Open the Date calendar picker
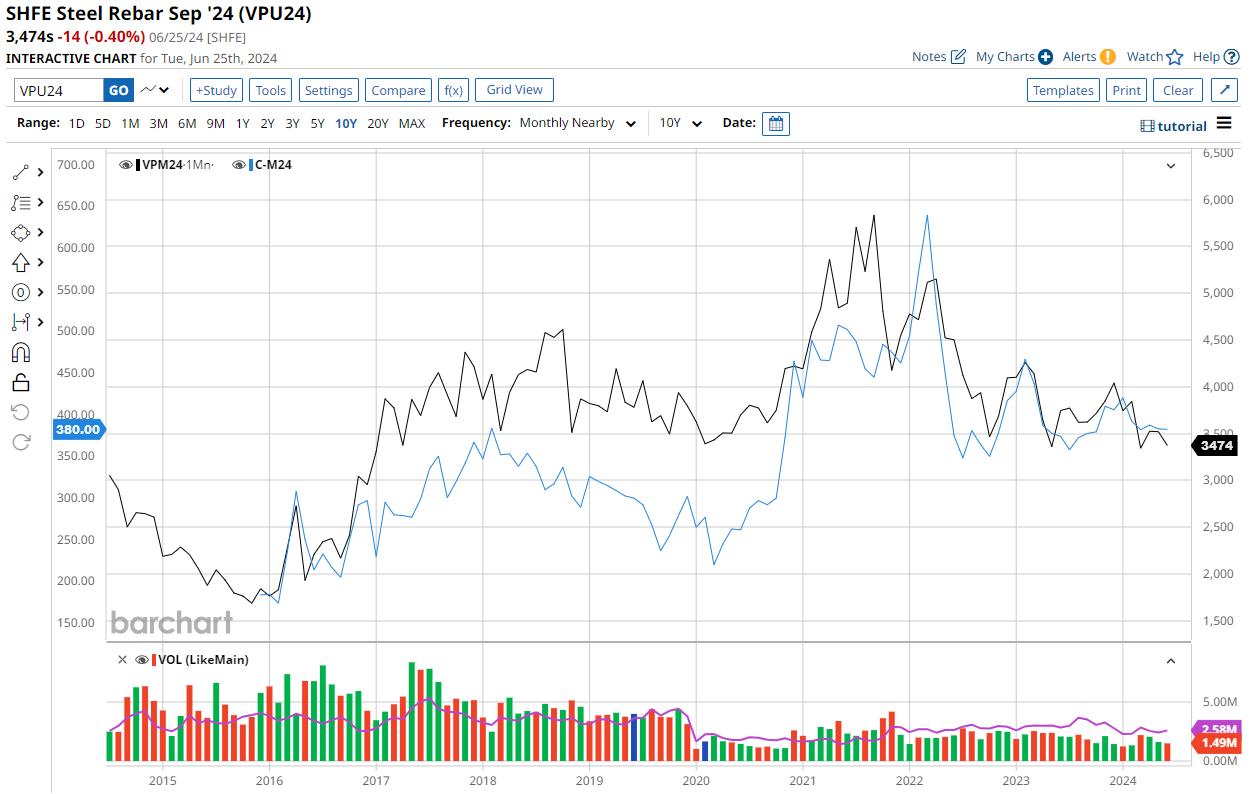This screenshot has height=794, width=1253. 775,123
